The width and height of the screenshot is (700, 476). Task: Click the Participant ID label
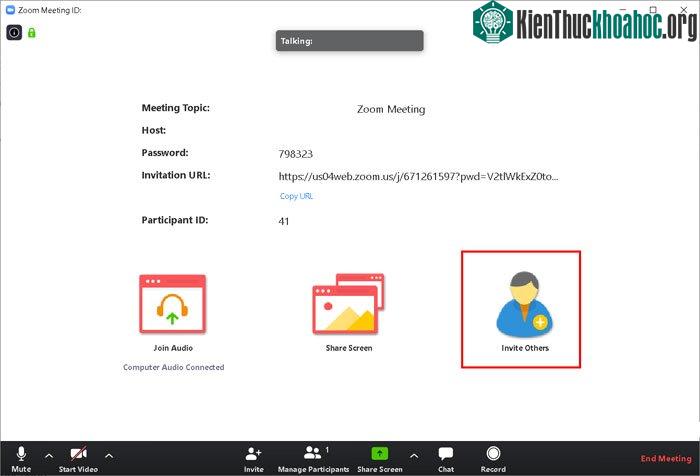point(175,220)
